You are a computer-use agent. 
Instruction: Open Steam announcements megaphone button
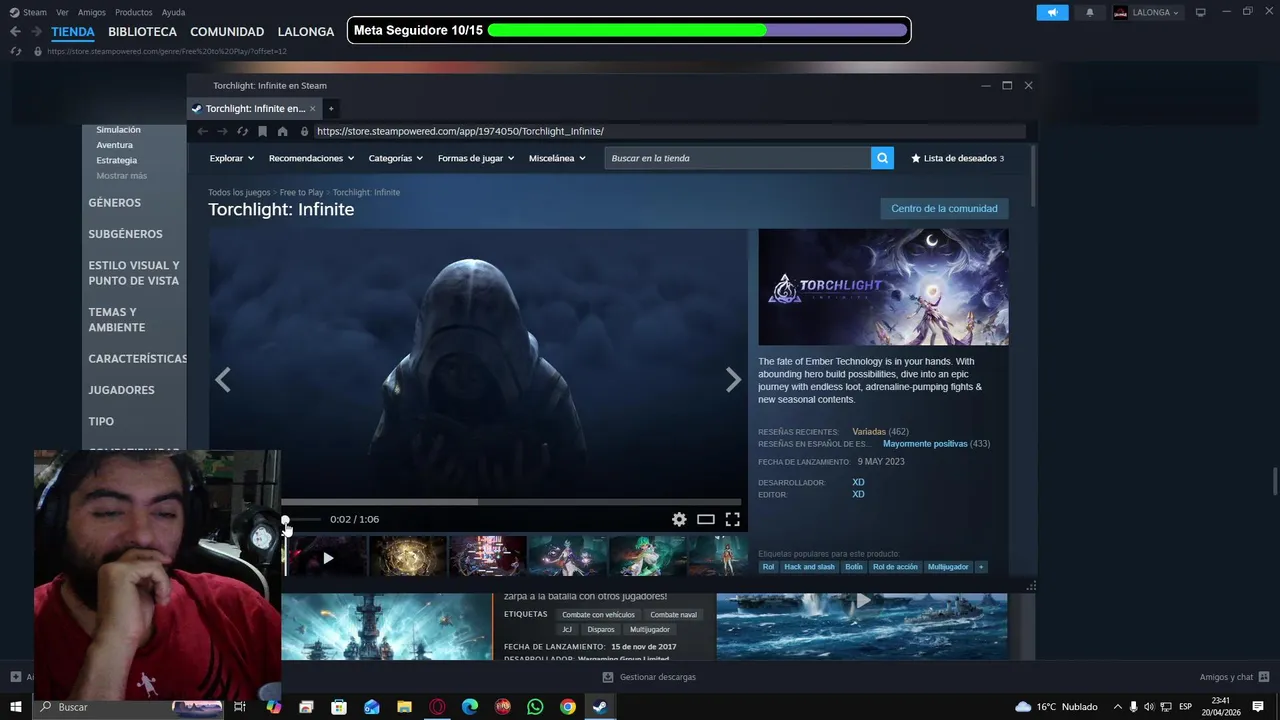click(x=1052, y=12)
